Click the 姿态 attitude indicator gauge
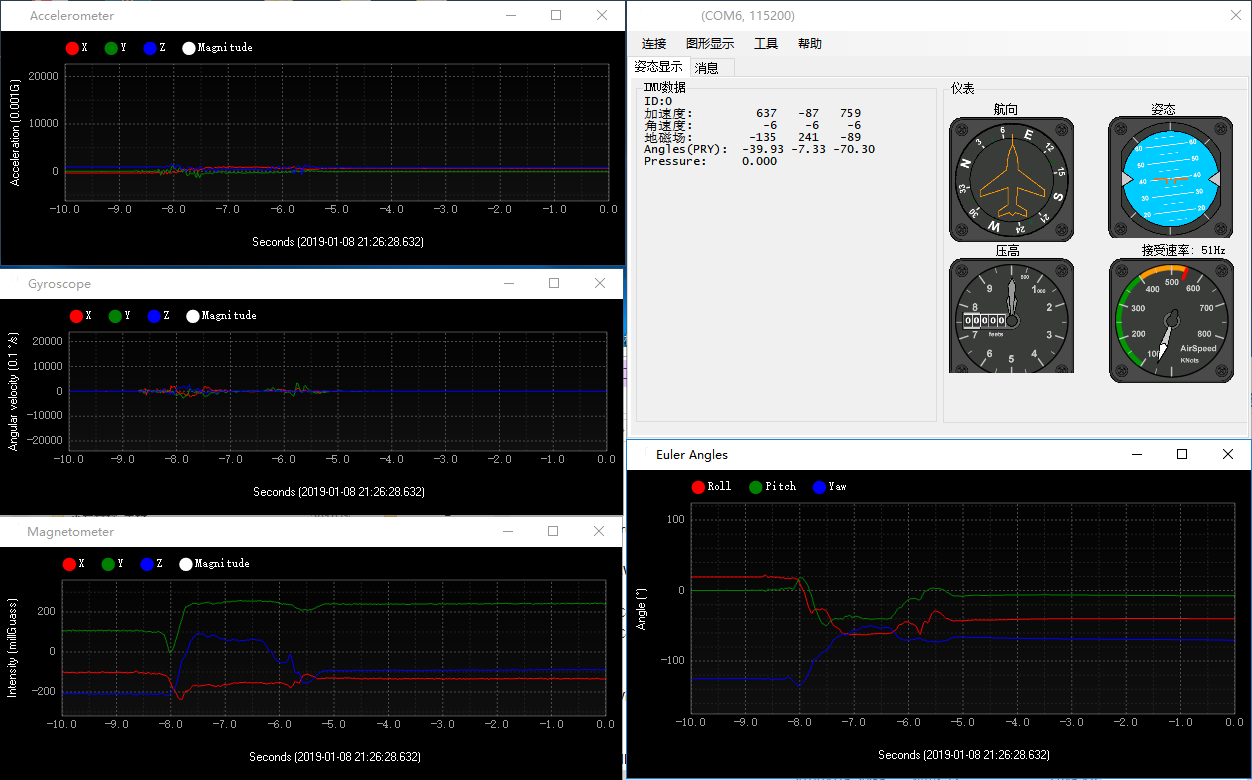The height and width of the screenshot is (780, 1252). tap(1172, 178)
